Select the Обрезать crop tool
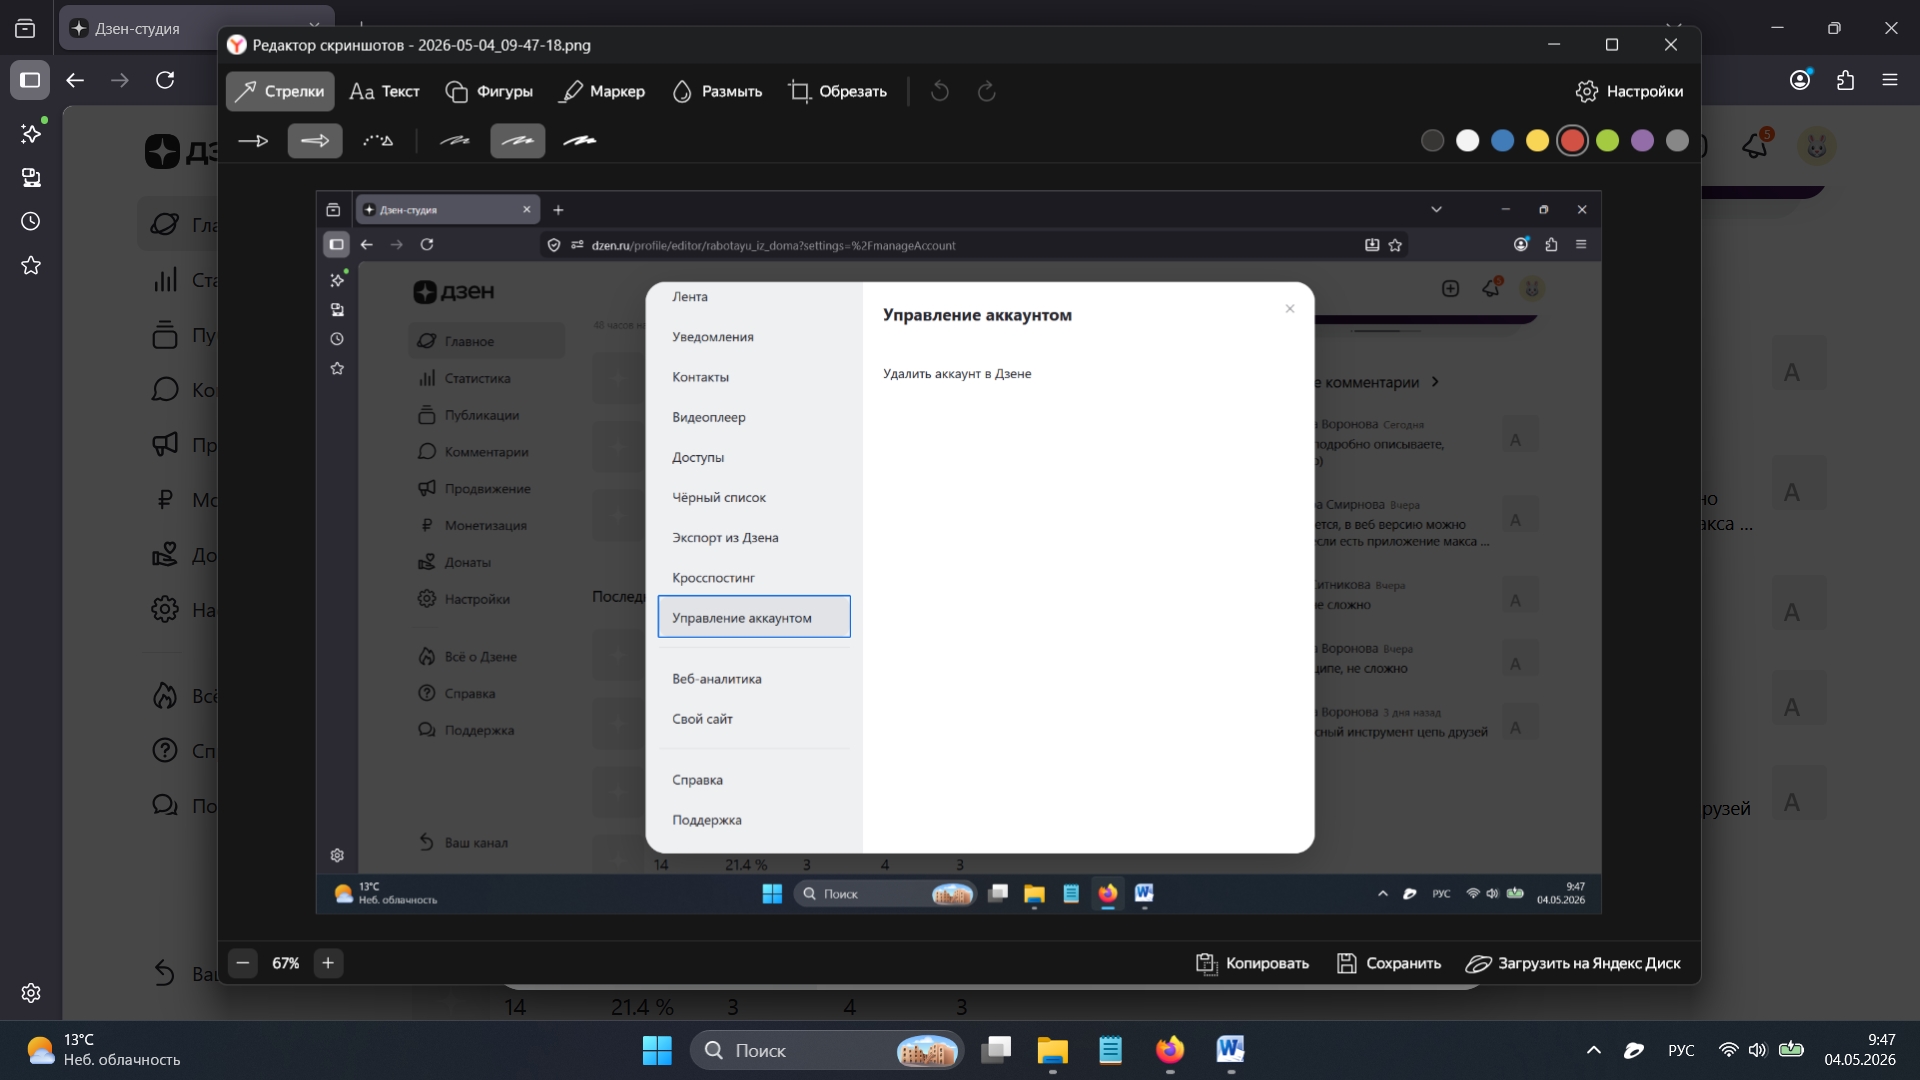Screen dimensions: 1920x1080 pyautogui.click(x=838, y=91)
